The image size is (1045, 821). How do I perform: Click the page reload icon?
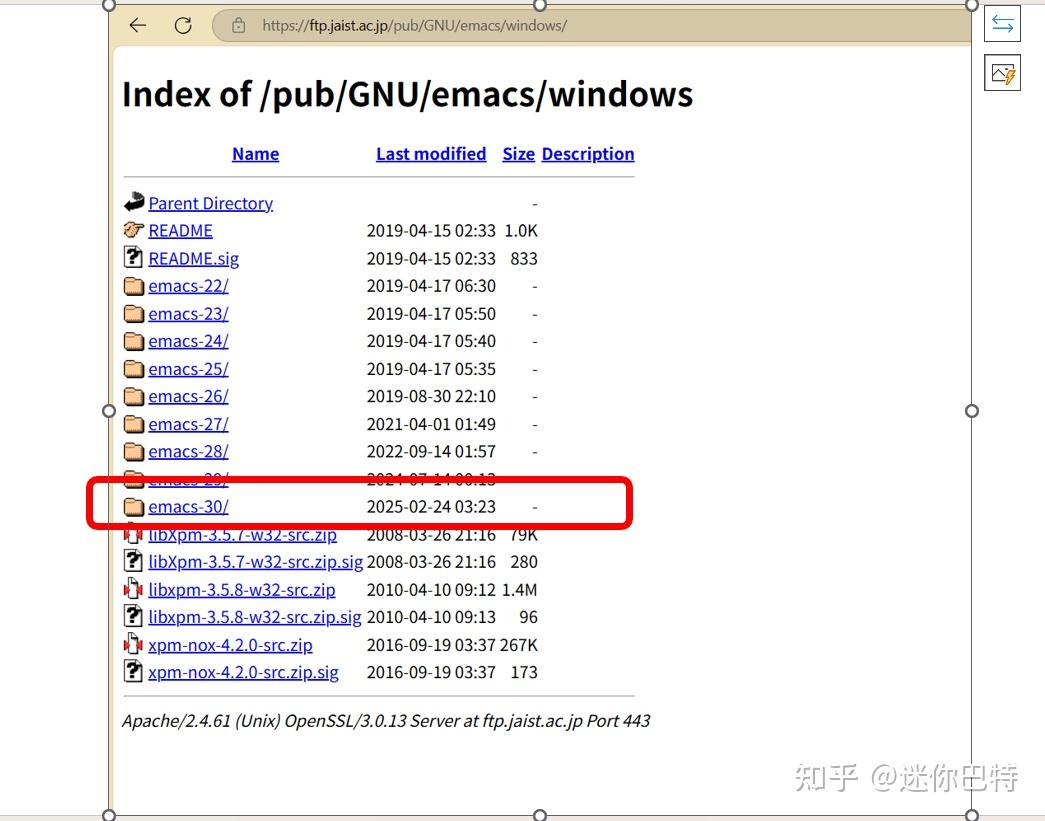click(x=184, y=25)
